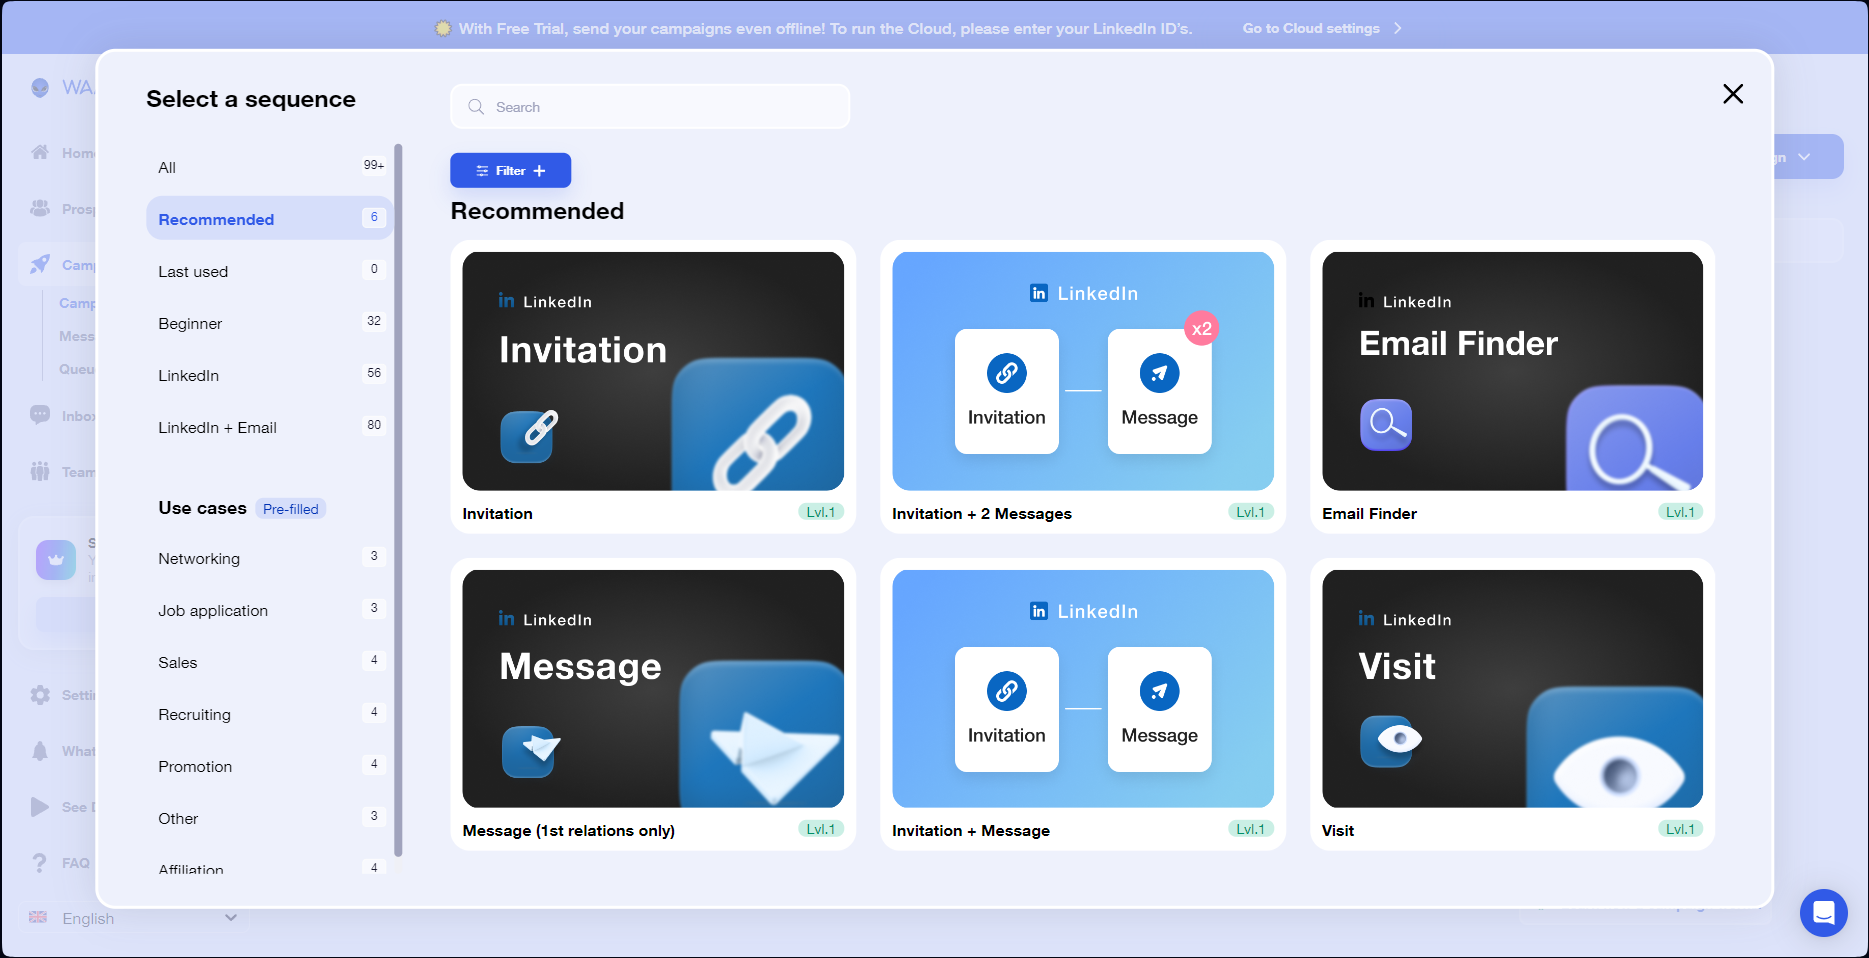Click the small magnifier icon on Email Finder card
The image size is (1869, 958).
pyautogui.click(x=1386, y=425)
